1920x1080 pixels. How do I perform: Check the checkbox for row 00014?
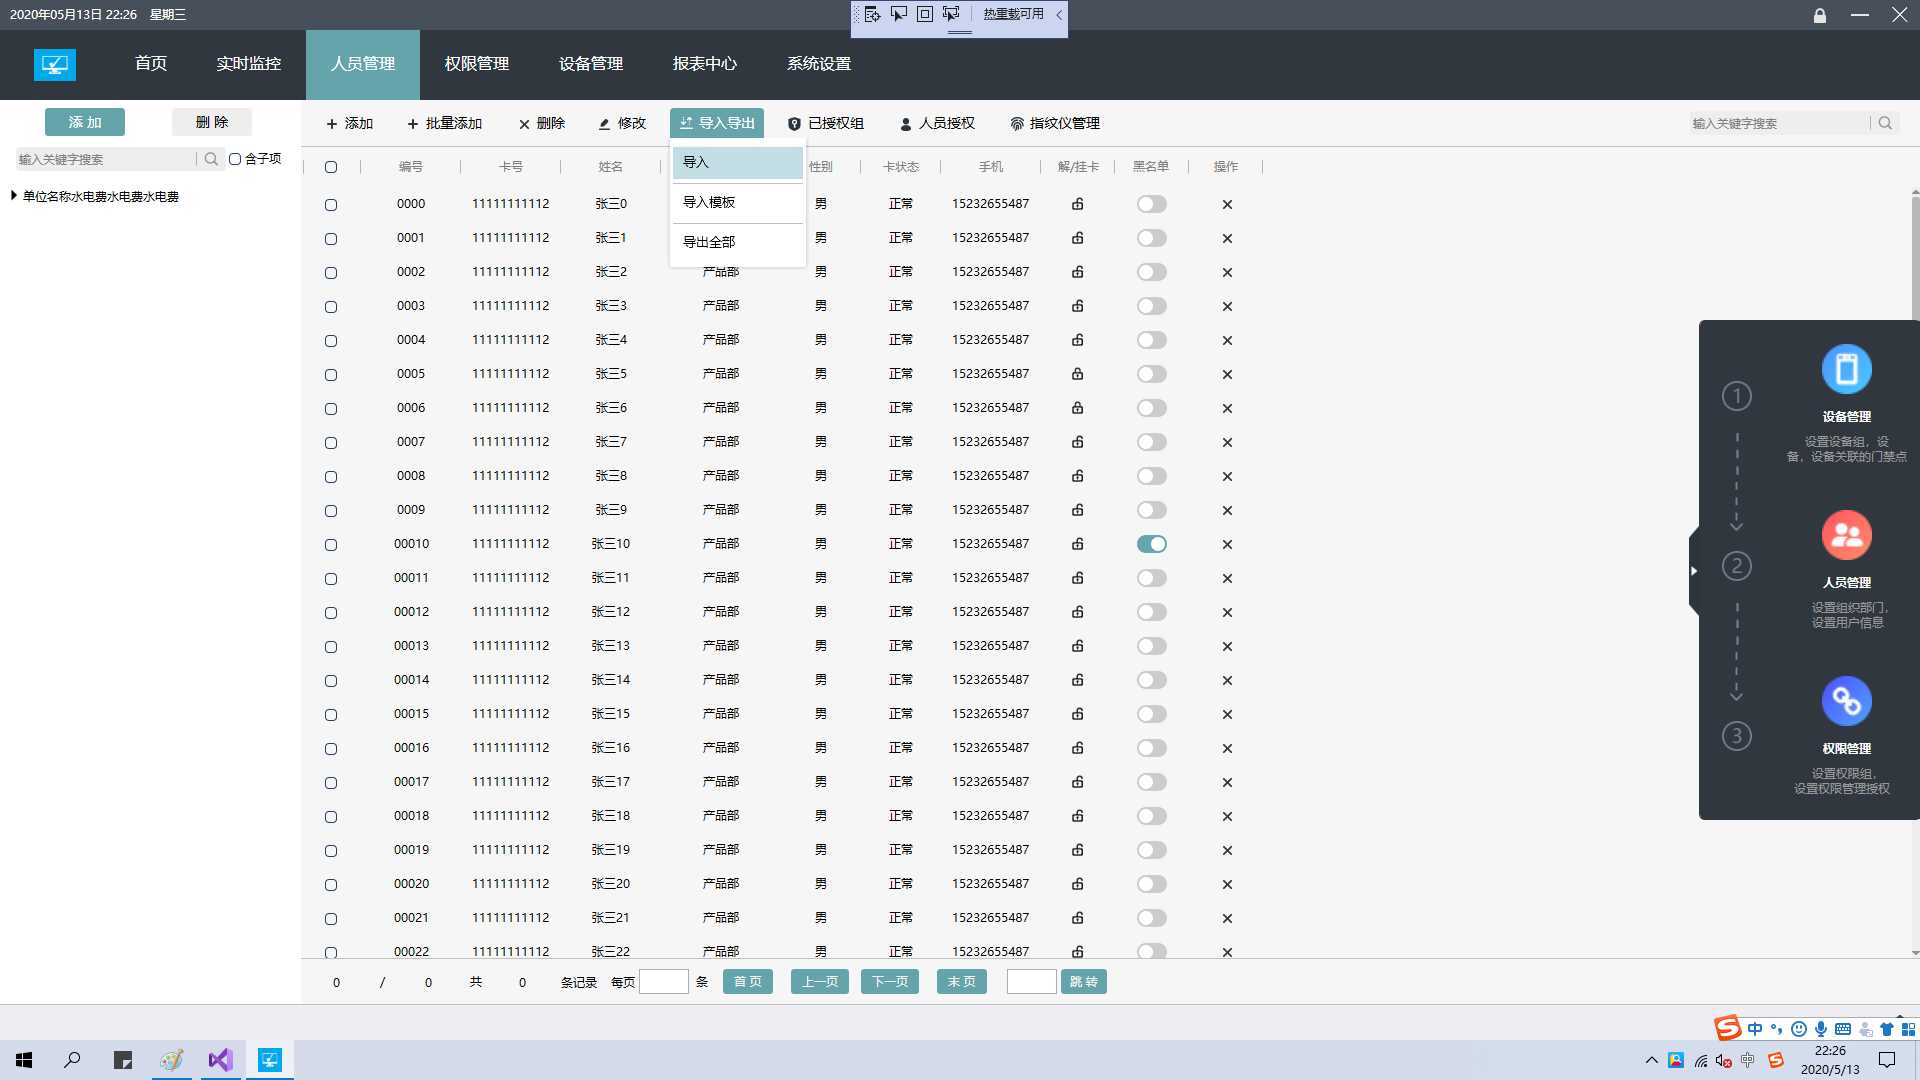click(331, 681)
